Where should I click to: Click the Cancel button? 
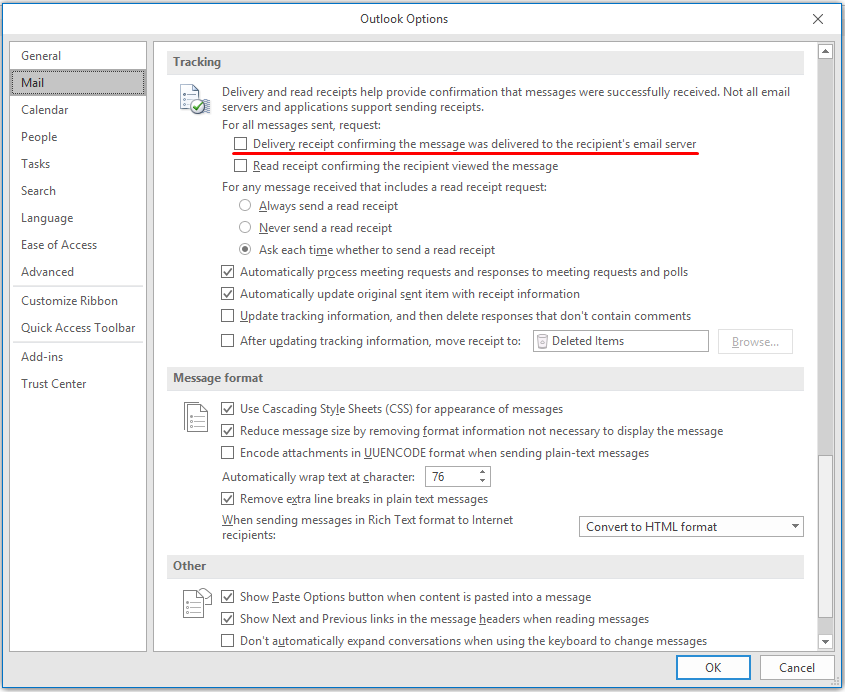coord(796,668)
